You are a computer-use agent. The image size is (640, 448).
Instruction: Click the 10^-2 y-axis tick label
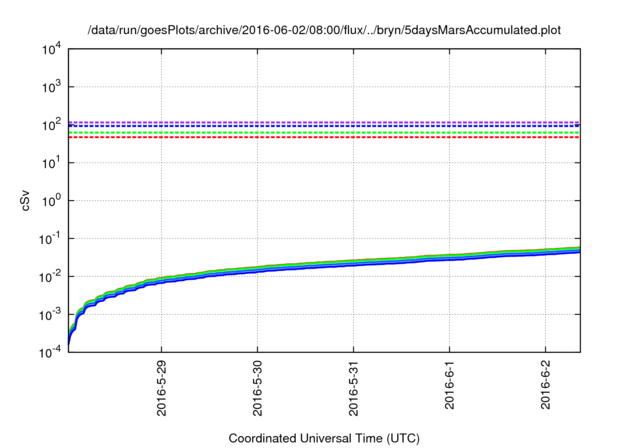tap(50, 277)
